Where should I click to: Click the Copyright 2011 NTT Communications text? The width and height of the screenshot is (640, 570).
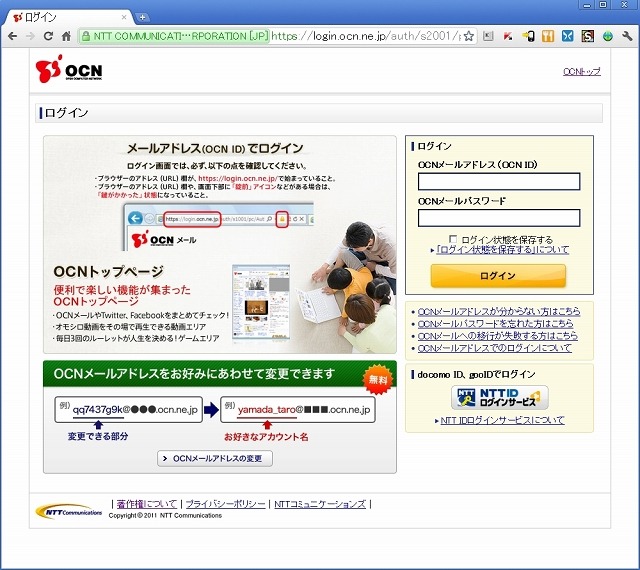click(x=165, y=516)
